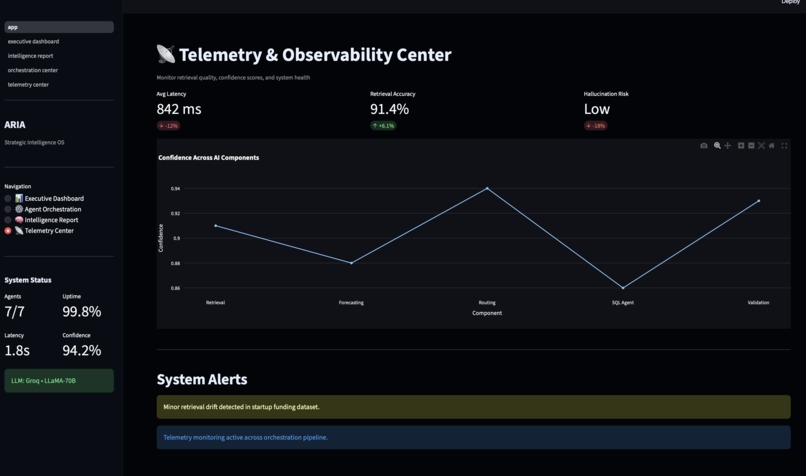Click the Executive Dashboard bar-chart icon
This screenshot has width=806, height=476.
click(x=19, y=198)
